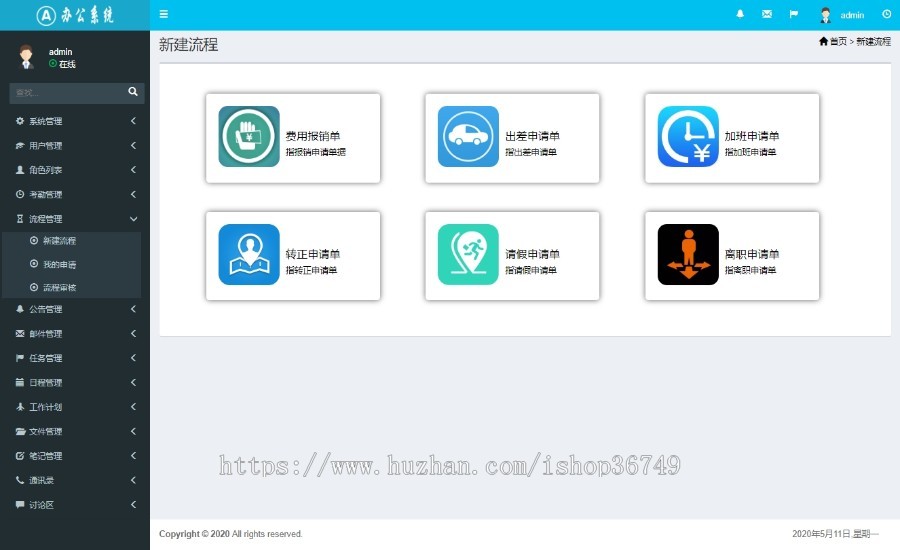The width and height of the screenshot is (900, 550).
Task: Click the 转正申请单 title text
Action: (x=313, y=254)
